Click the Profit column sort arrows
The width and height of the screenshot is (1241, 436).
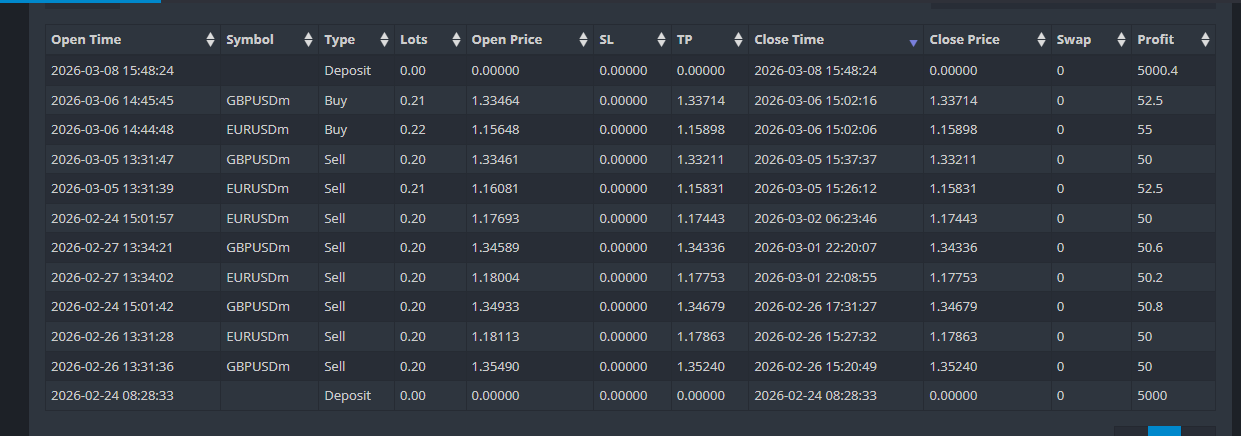click(1205, 40)
